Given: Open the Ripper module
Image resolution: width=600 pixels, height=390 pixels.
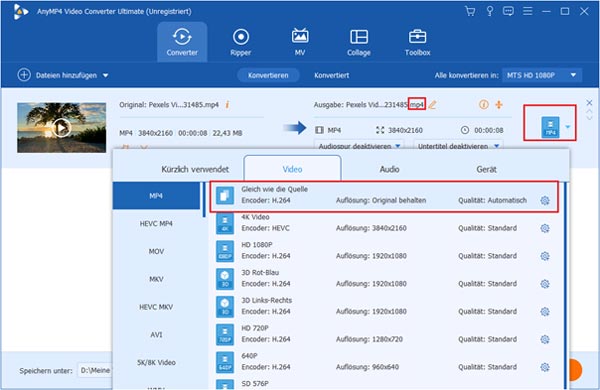Looking at the screenshot, I should point(240,42).
